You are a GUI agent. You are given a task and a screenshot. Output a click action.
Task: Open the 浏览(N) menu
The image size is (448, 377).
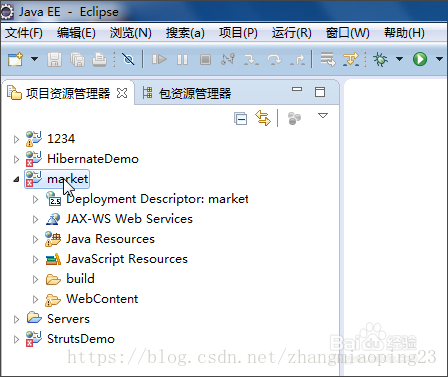(130, 33)
